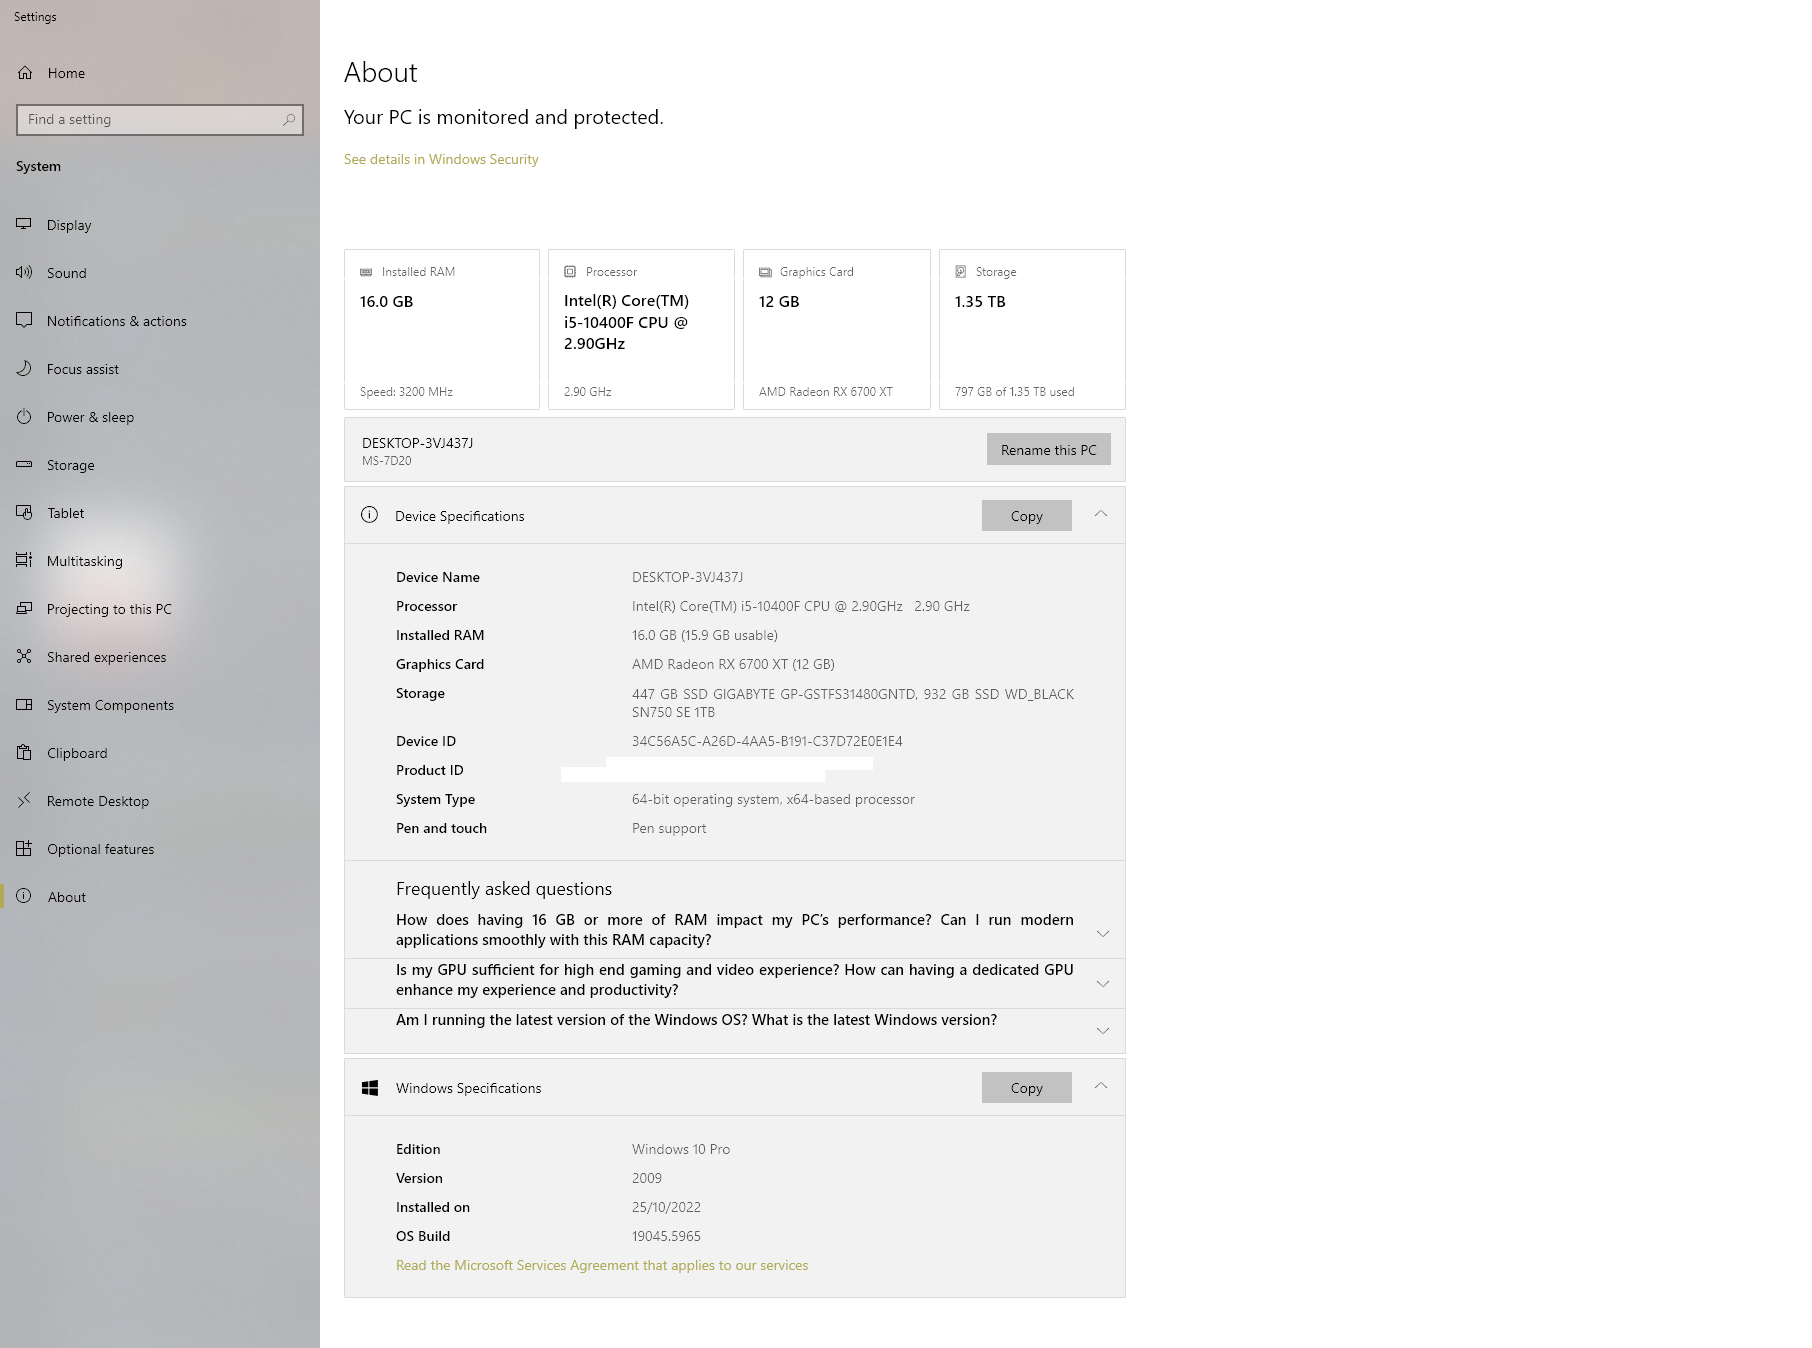Open the Shared experiences page
Screen dimensions: 1812x1348
click(x=160, y=657)
